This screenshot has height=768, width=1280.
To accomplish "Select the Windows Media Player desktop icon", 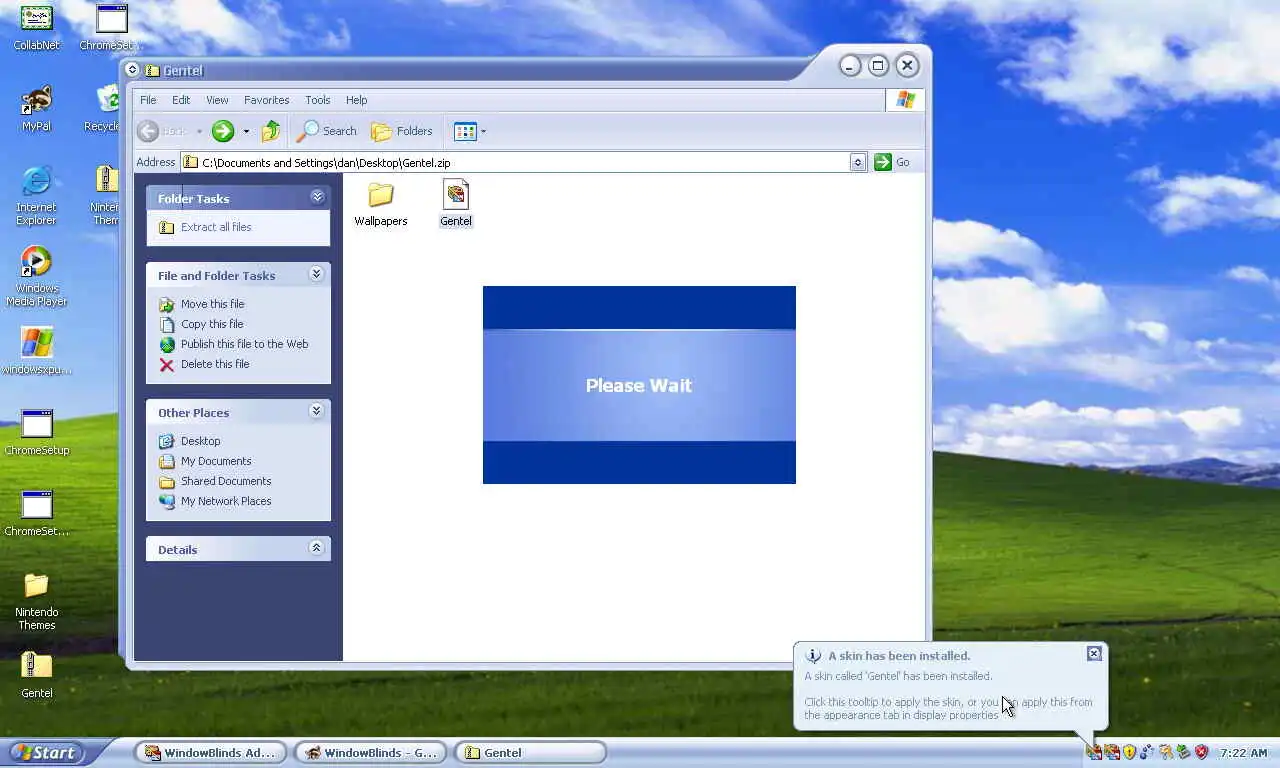I will coord(36,277).
